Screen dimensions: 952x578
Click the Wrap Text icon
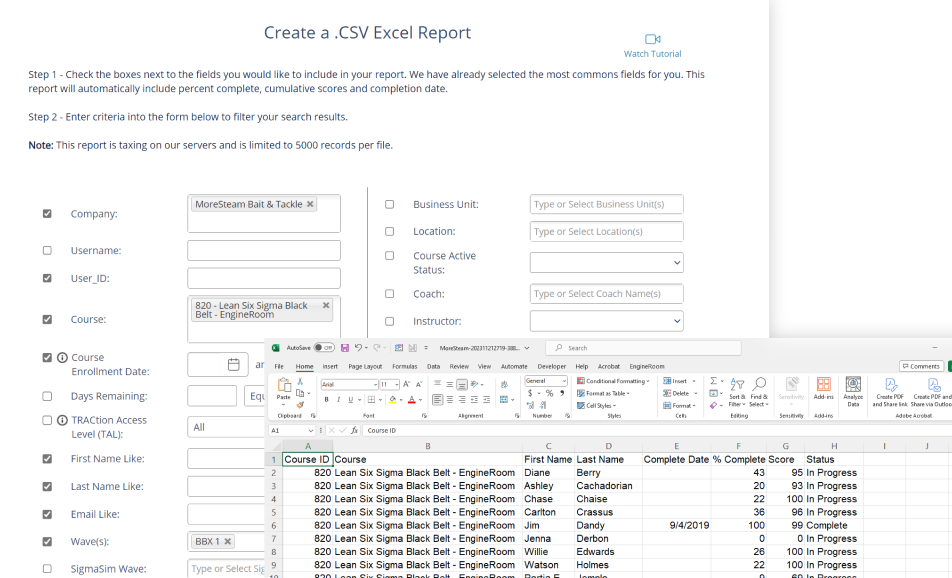(x=504, y=384)
